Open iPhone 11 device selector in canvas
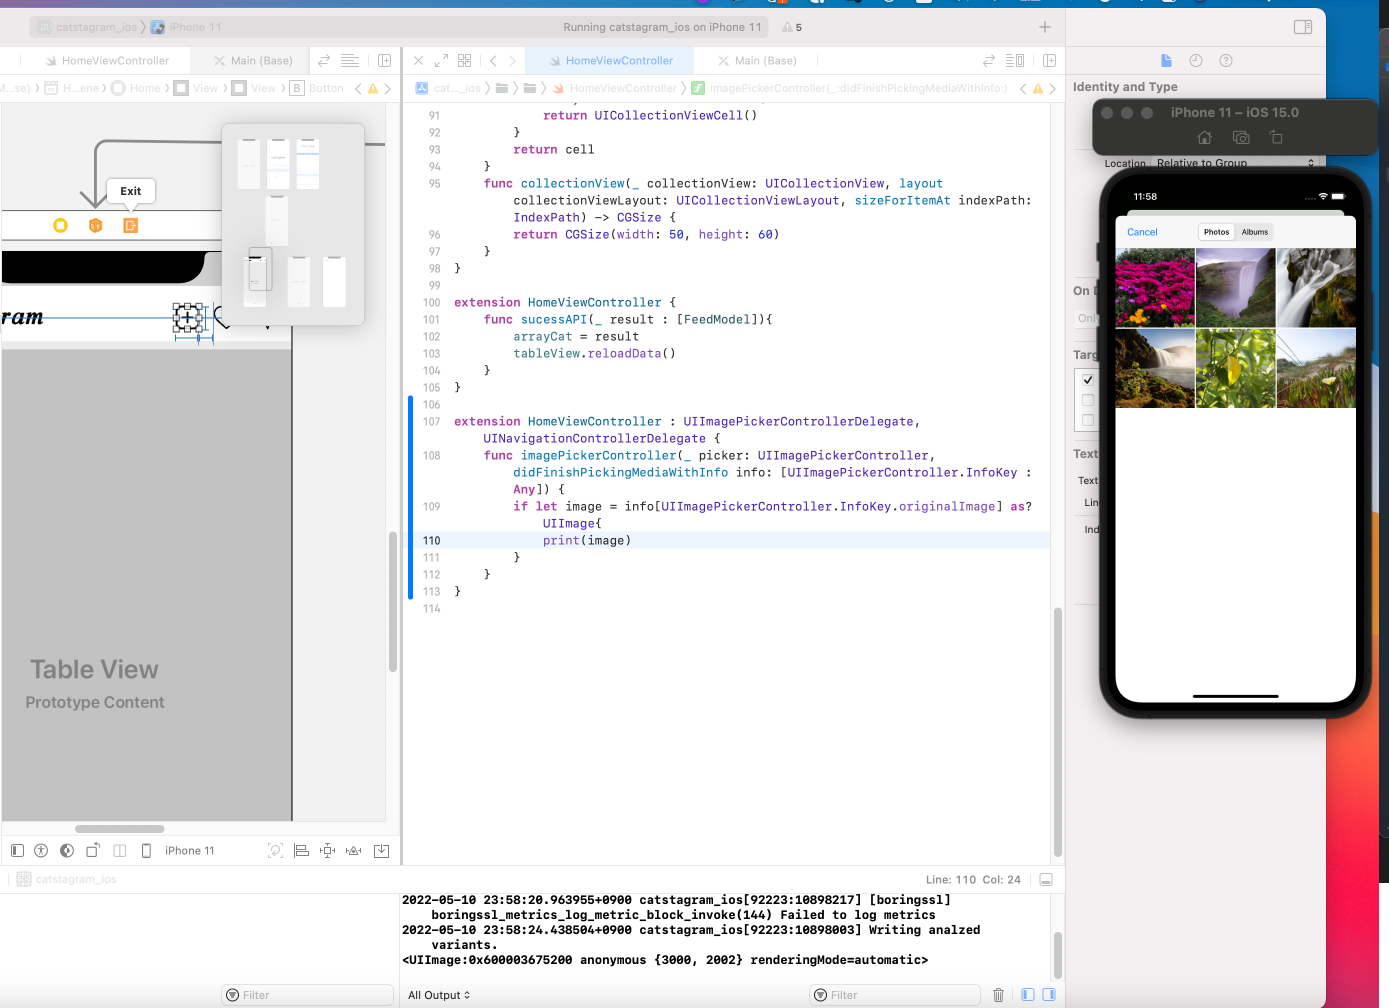The height and width of the screenshot is (1008, 1389). coord(190,851)
